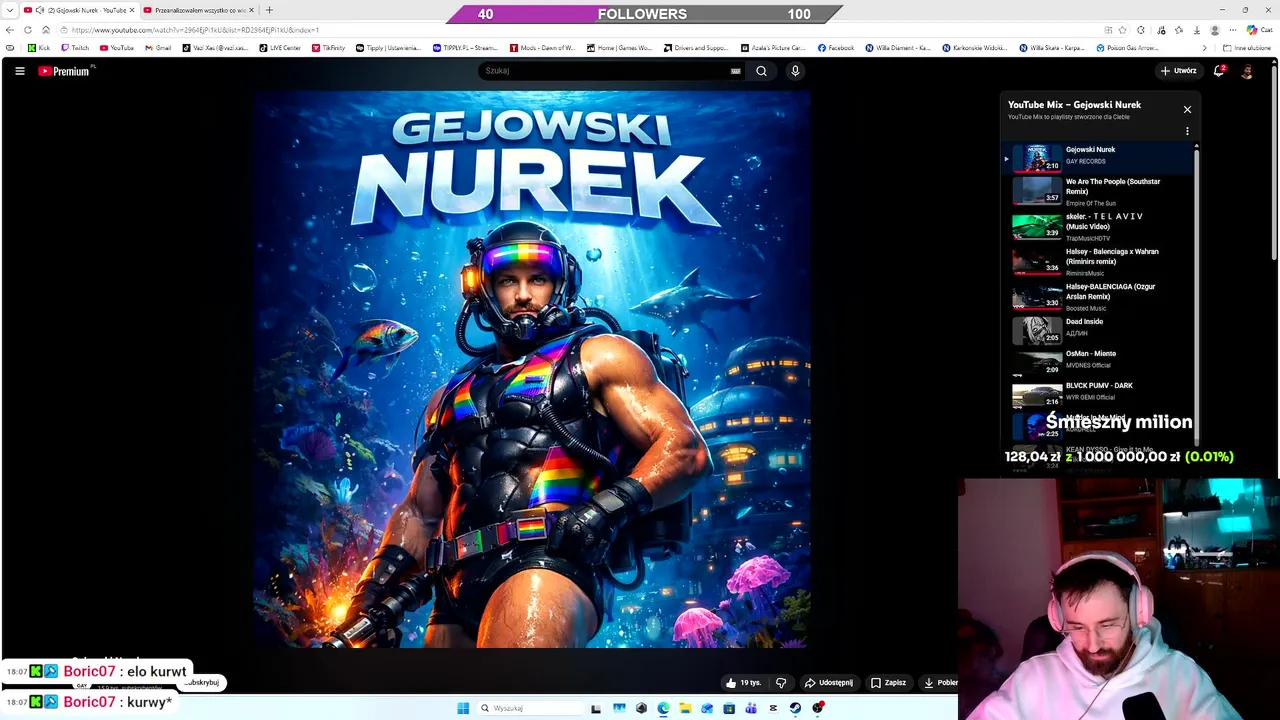1280x720 pixels.
Task: Switch to Edge browser taskbar icon
Action: [663, 708]
